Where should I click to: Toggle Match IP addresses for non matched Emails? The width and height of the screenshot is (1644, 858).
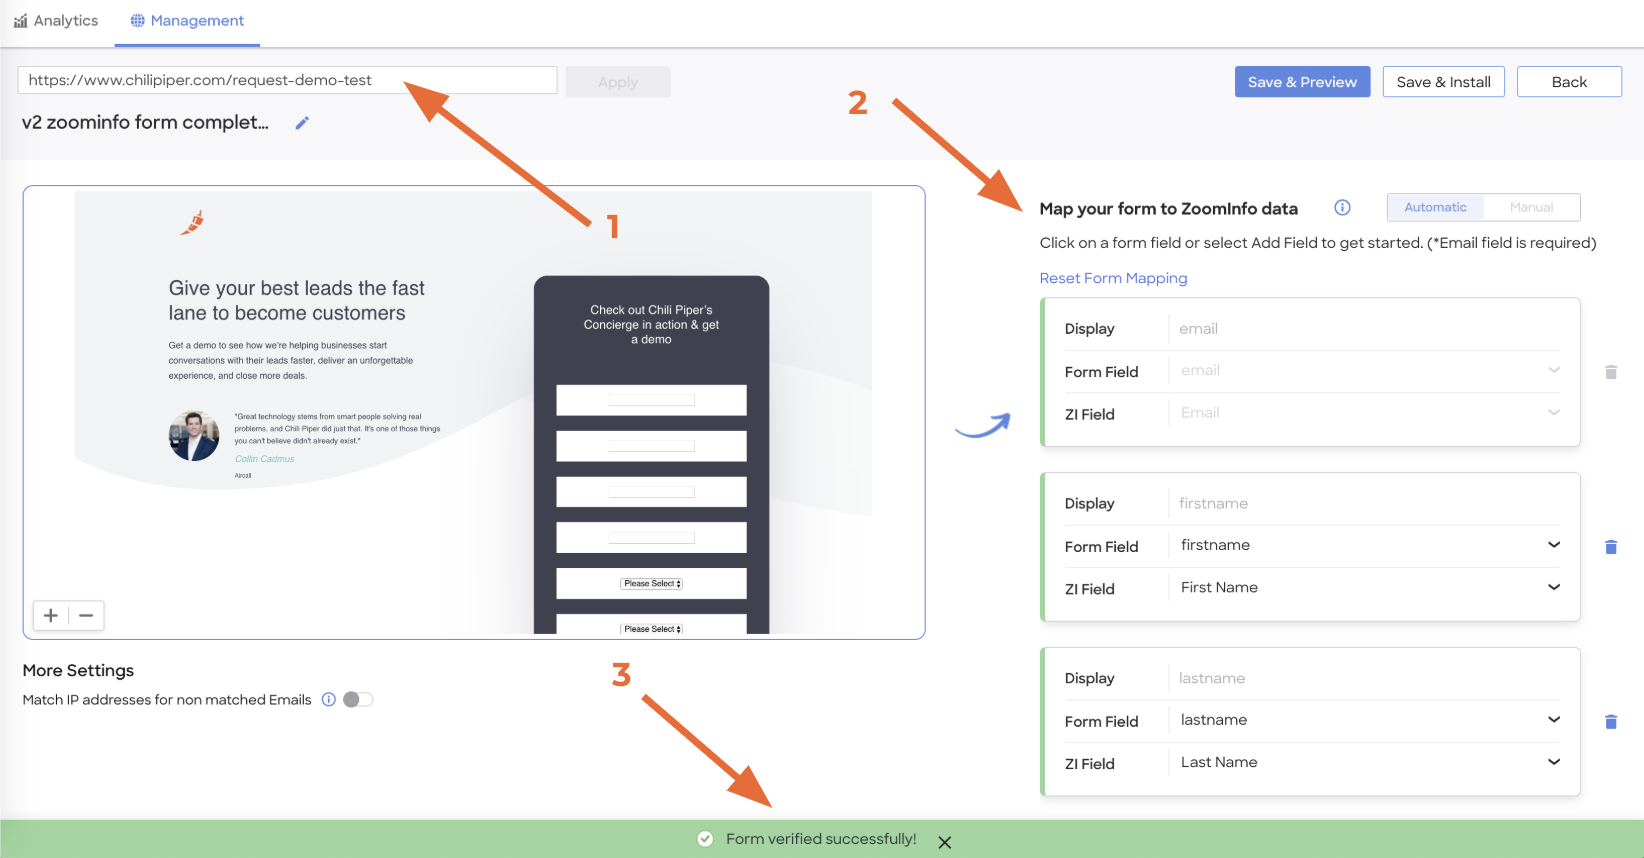358,700
